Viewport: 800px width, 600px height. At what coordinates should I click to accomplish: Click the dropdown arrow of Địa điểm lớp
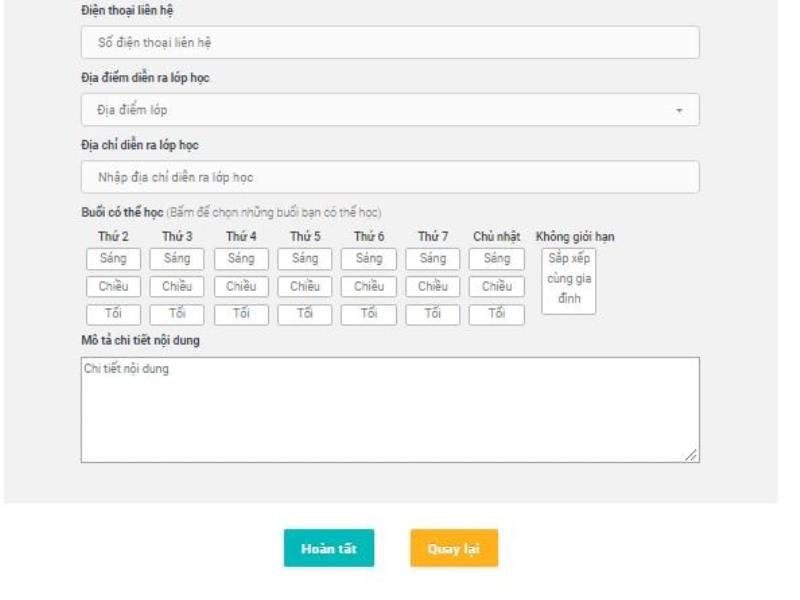(x=679, y=110)
